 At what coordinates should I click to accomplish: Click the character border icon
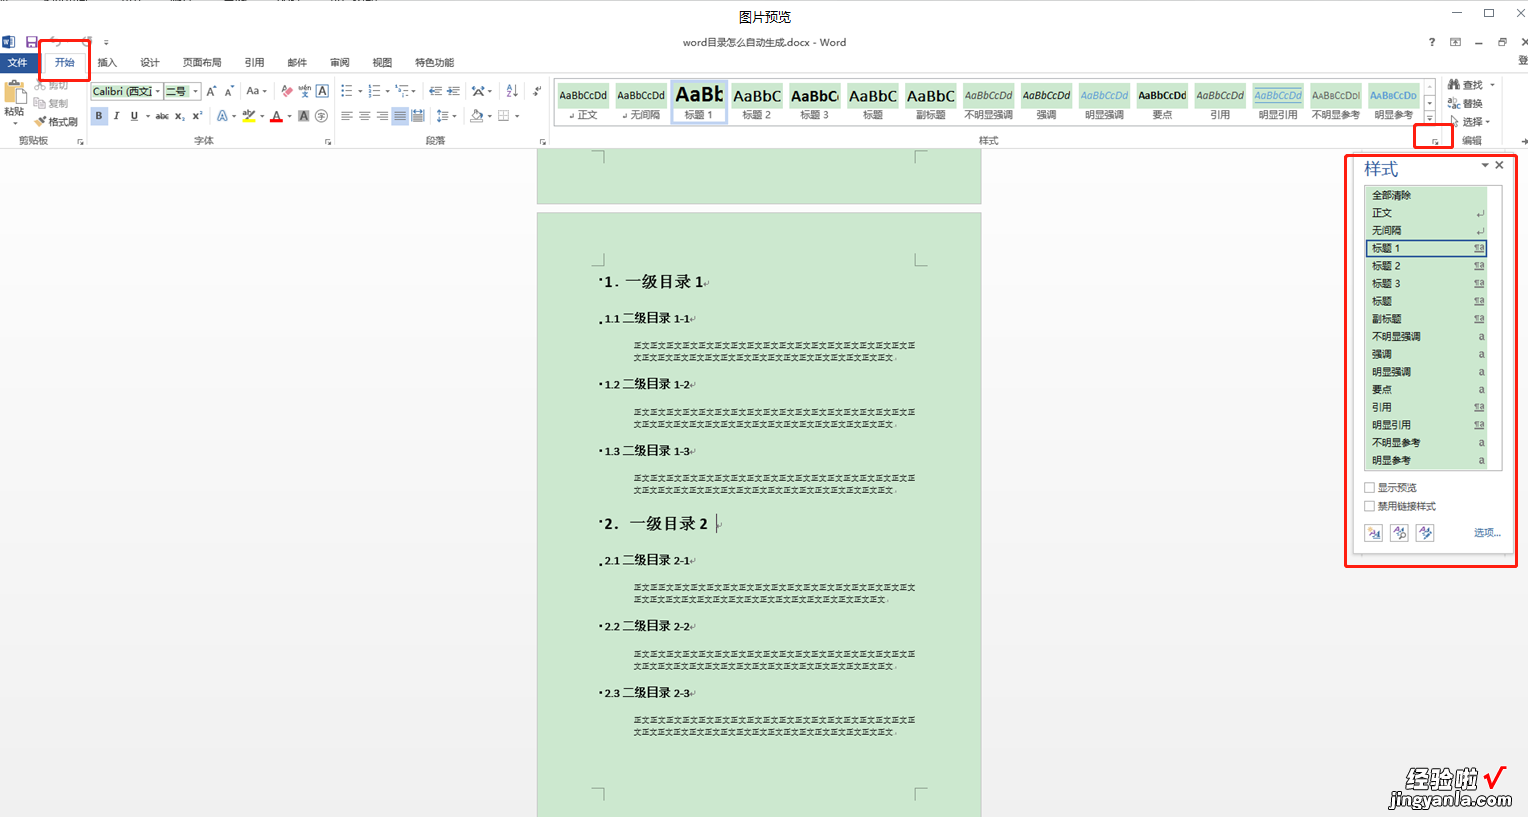[322, 91]
